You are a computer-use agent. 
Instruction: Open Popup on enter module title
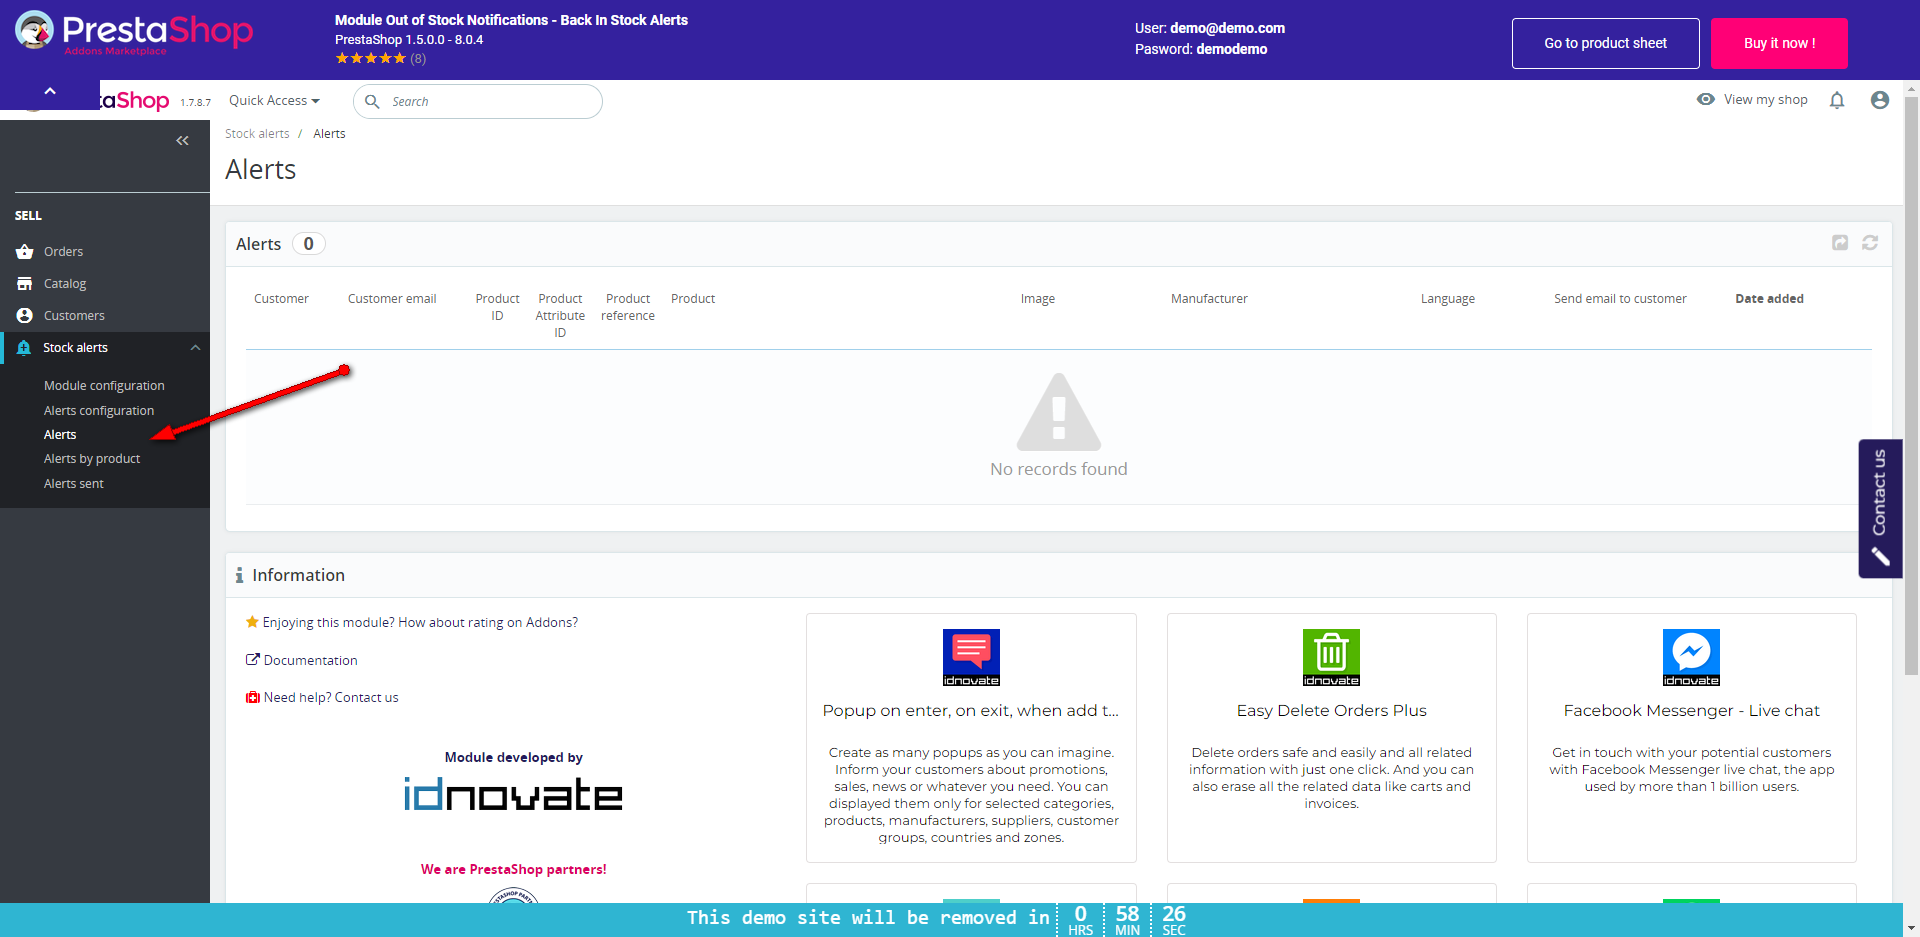pos(971,711)
